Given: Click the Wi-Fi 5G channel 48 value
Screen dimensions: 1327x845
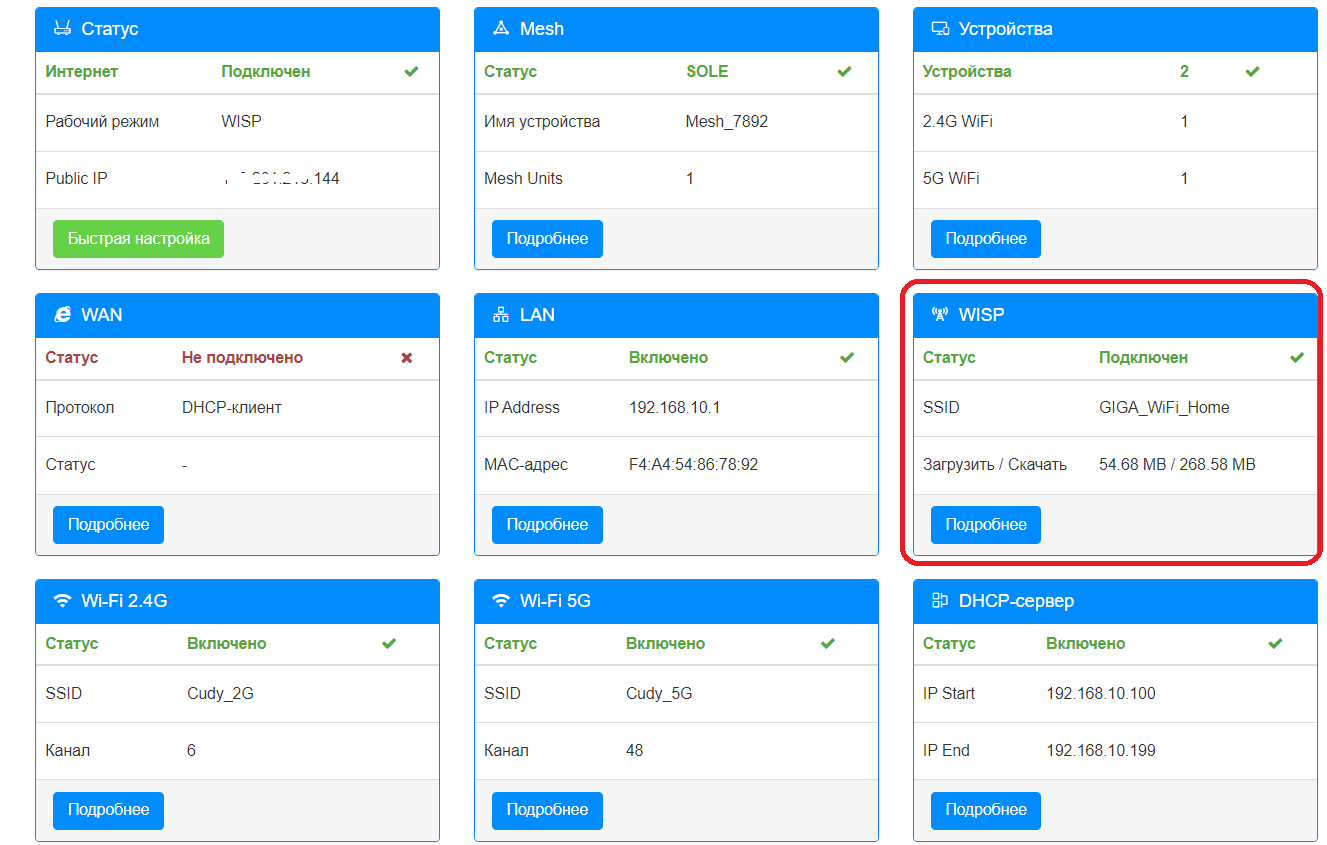Looking at the screenshot, I should point(635,751).
